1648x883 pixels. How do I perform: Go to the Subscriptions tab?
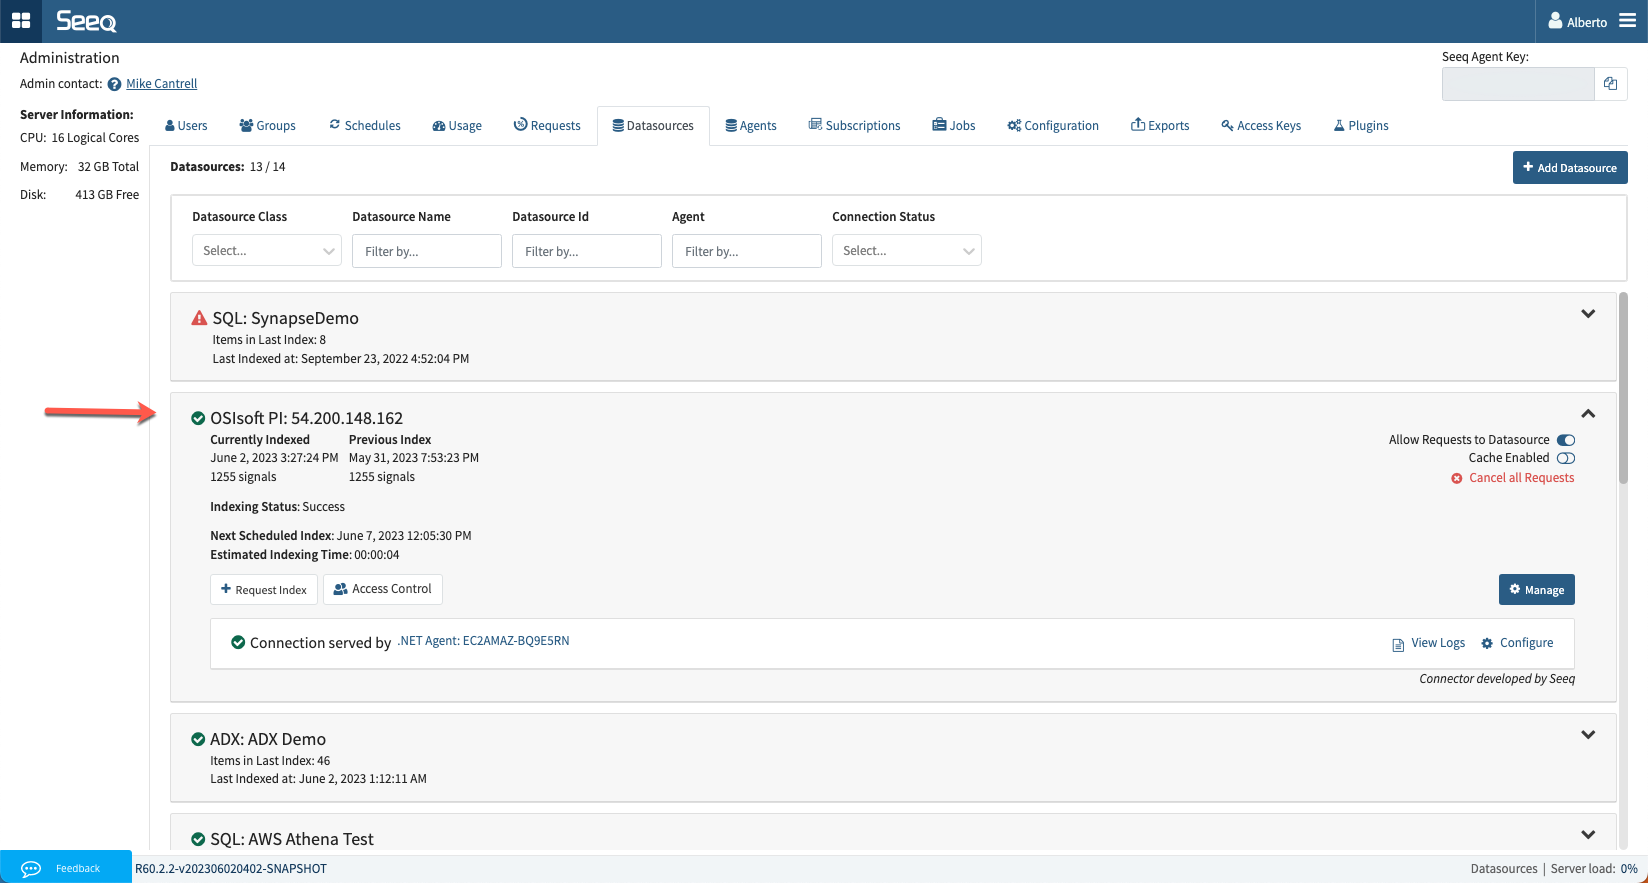pos(854,126)
